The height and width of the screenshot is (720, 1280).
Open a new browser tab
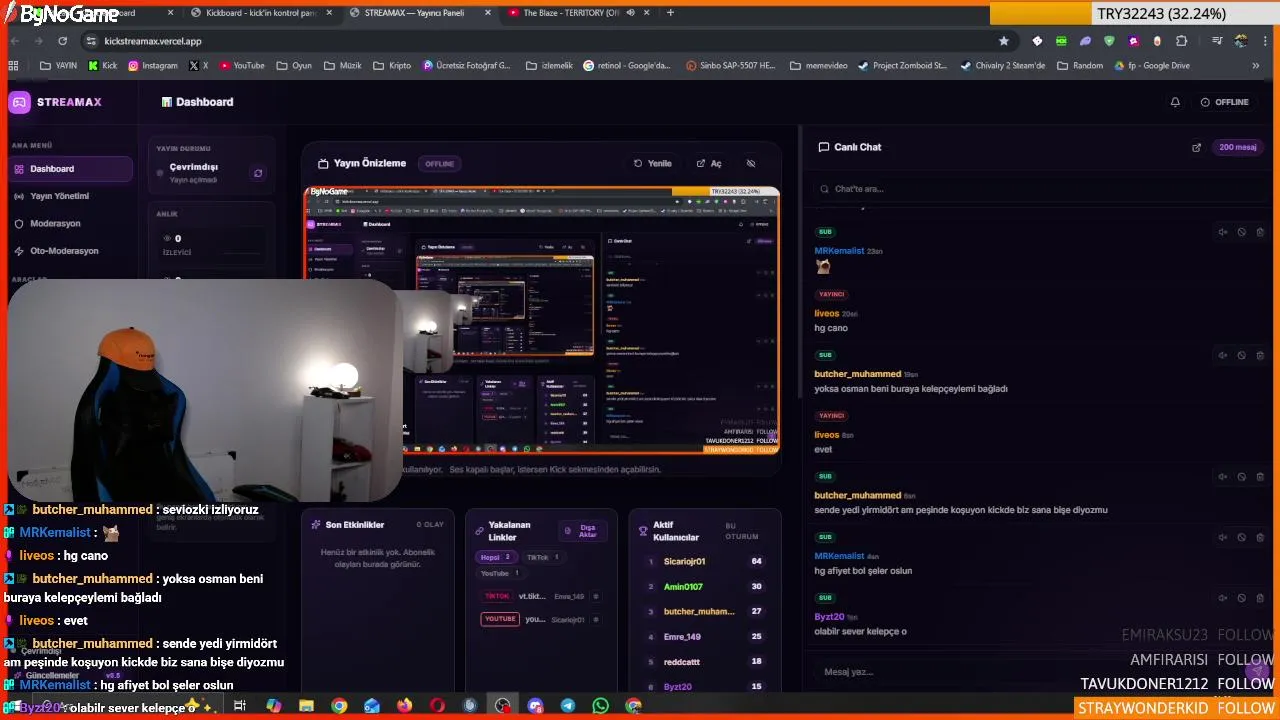pyautogui.click(x=670, y=13)
